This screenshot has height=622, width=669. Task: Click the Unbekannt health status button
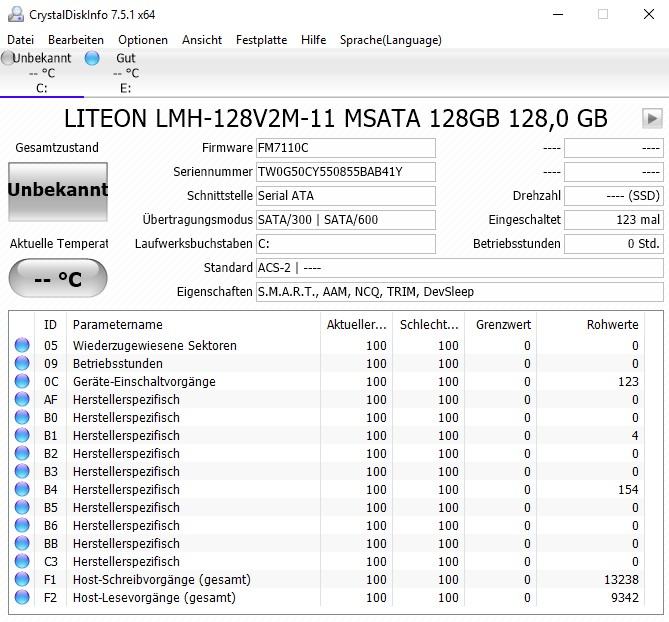pyautogui.click(x=58, y=192)
